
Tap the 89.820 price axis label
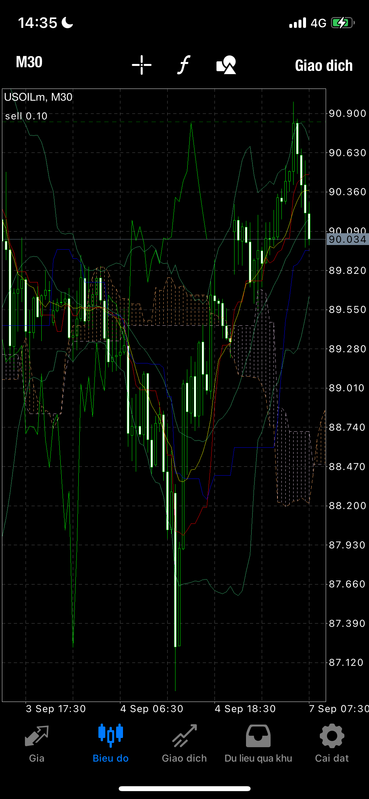click(348, 270)
